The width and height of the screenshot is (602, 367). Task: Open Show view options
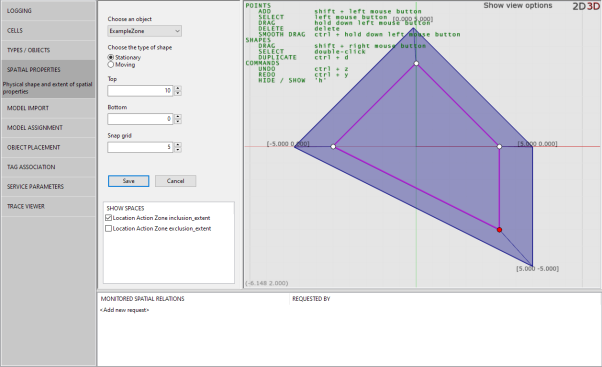click(518, 5)
